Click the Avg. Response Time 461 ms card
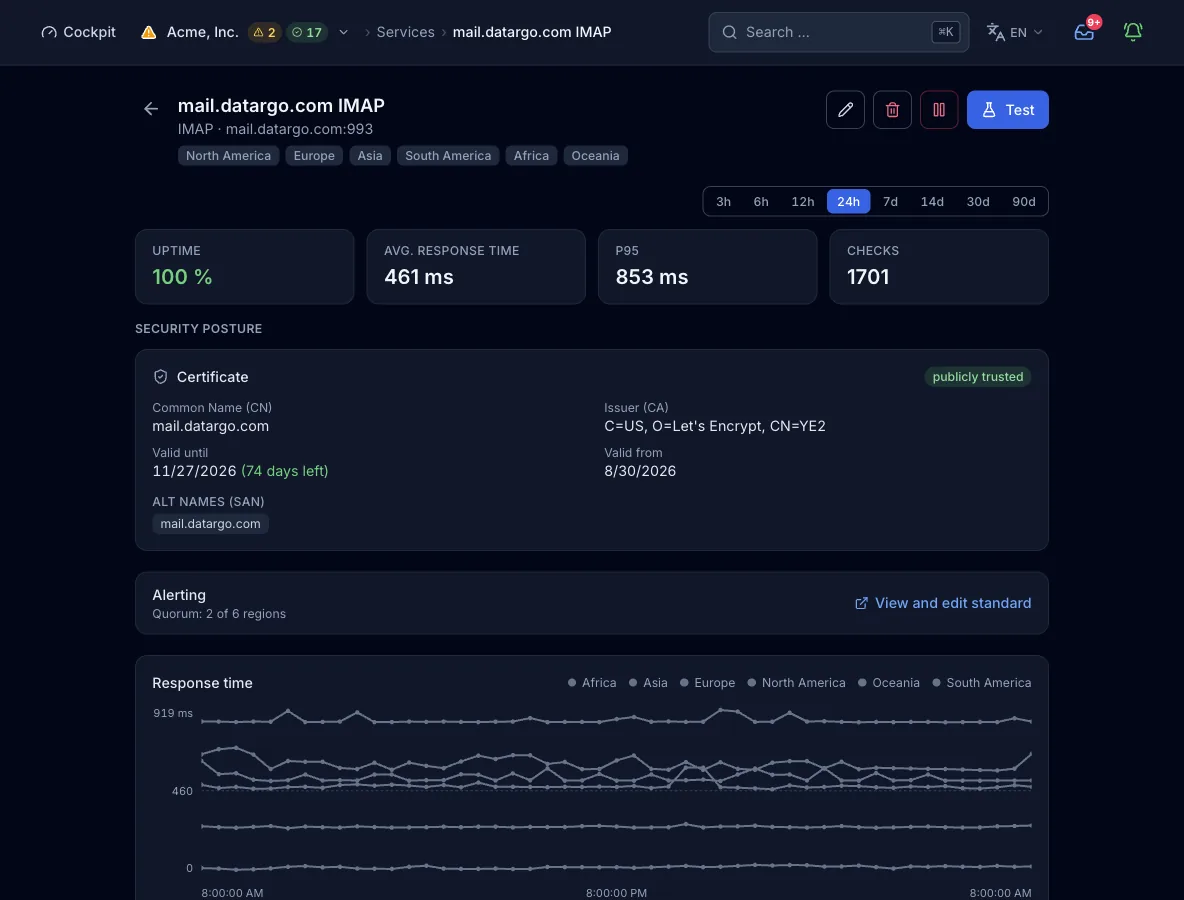Image resolution: width=1184 pixels, height=900 pixels. [476, 267]
